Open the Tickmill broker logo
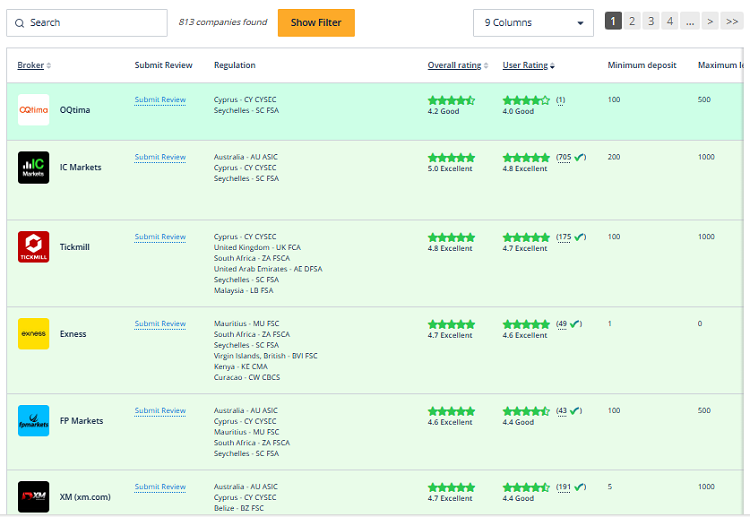 [x=33, y=247]
